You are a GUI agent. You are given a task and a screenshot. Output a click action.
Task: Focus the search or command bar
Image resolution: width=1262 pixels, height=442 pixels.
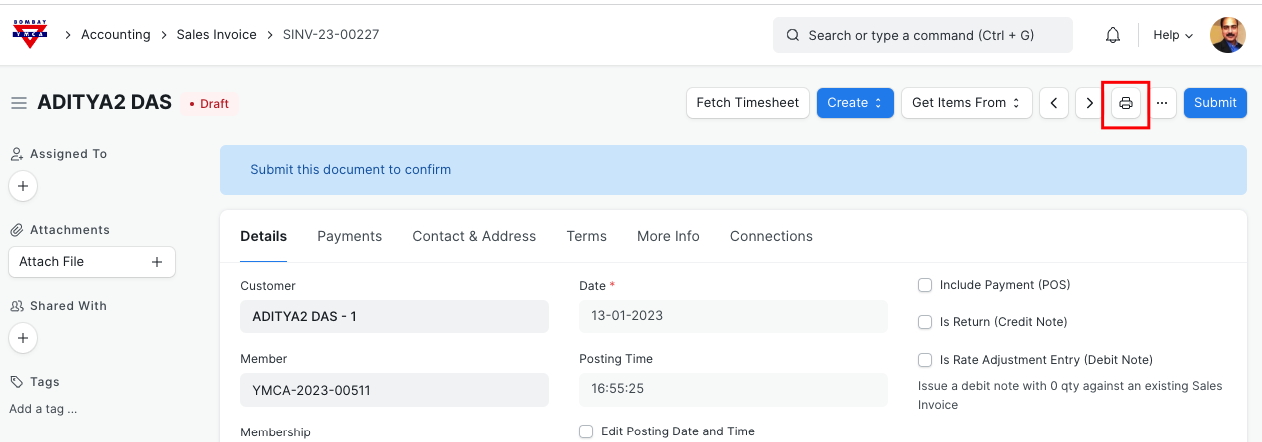point(922,35)
